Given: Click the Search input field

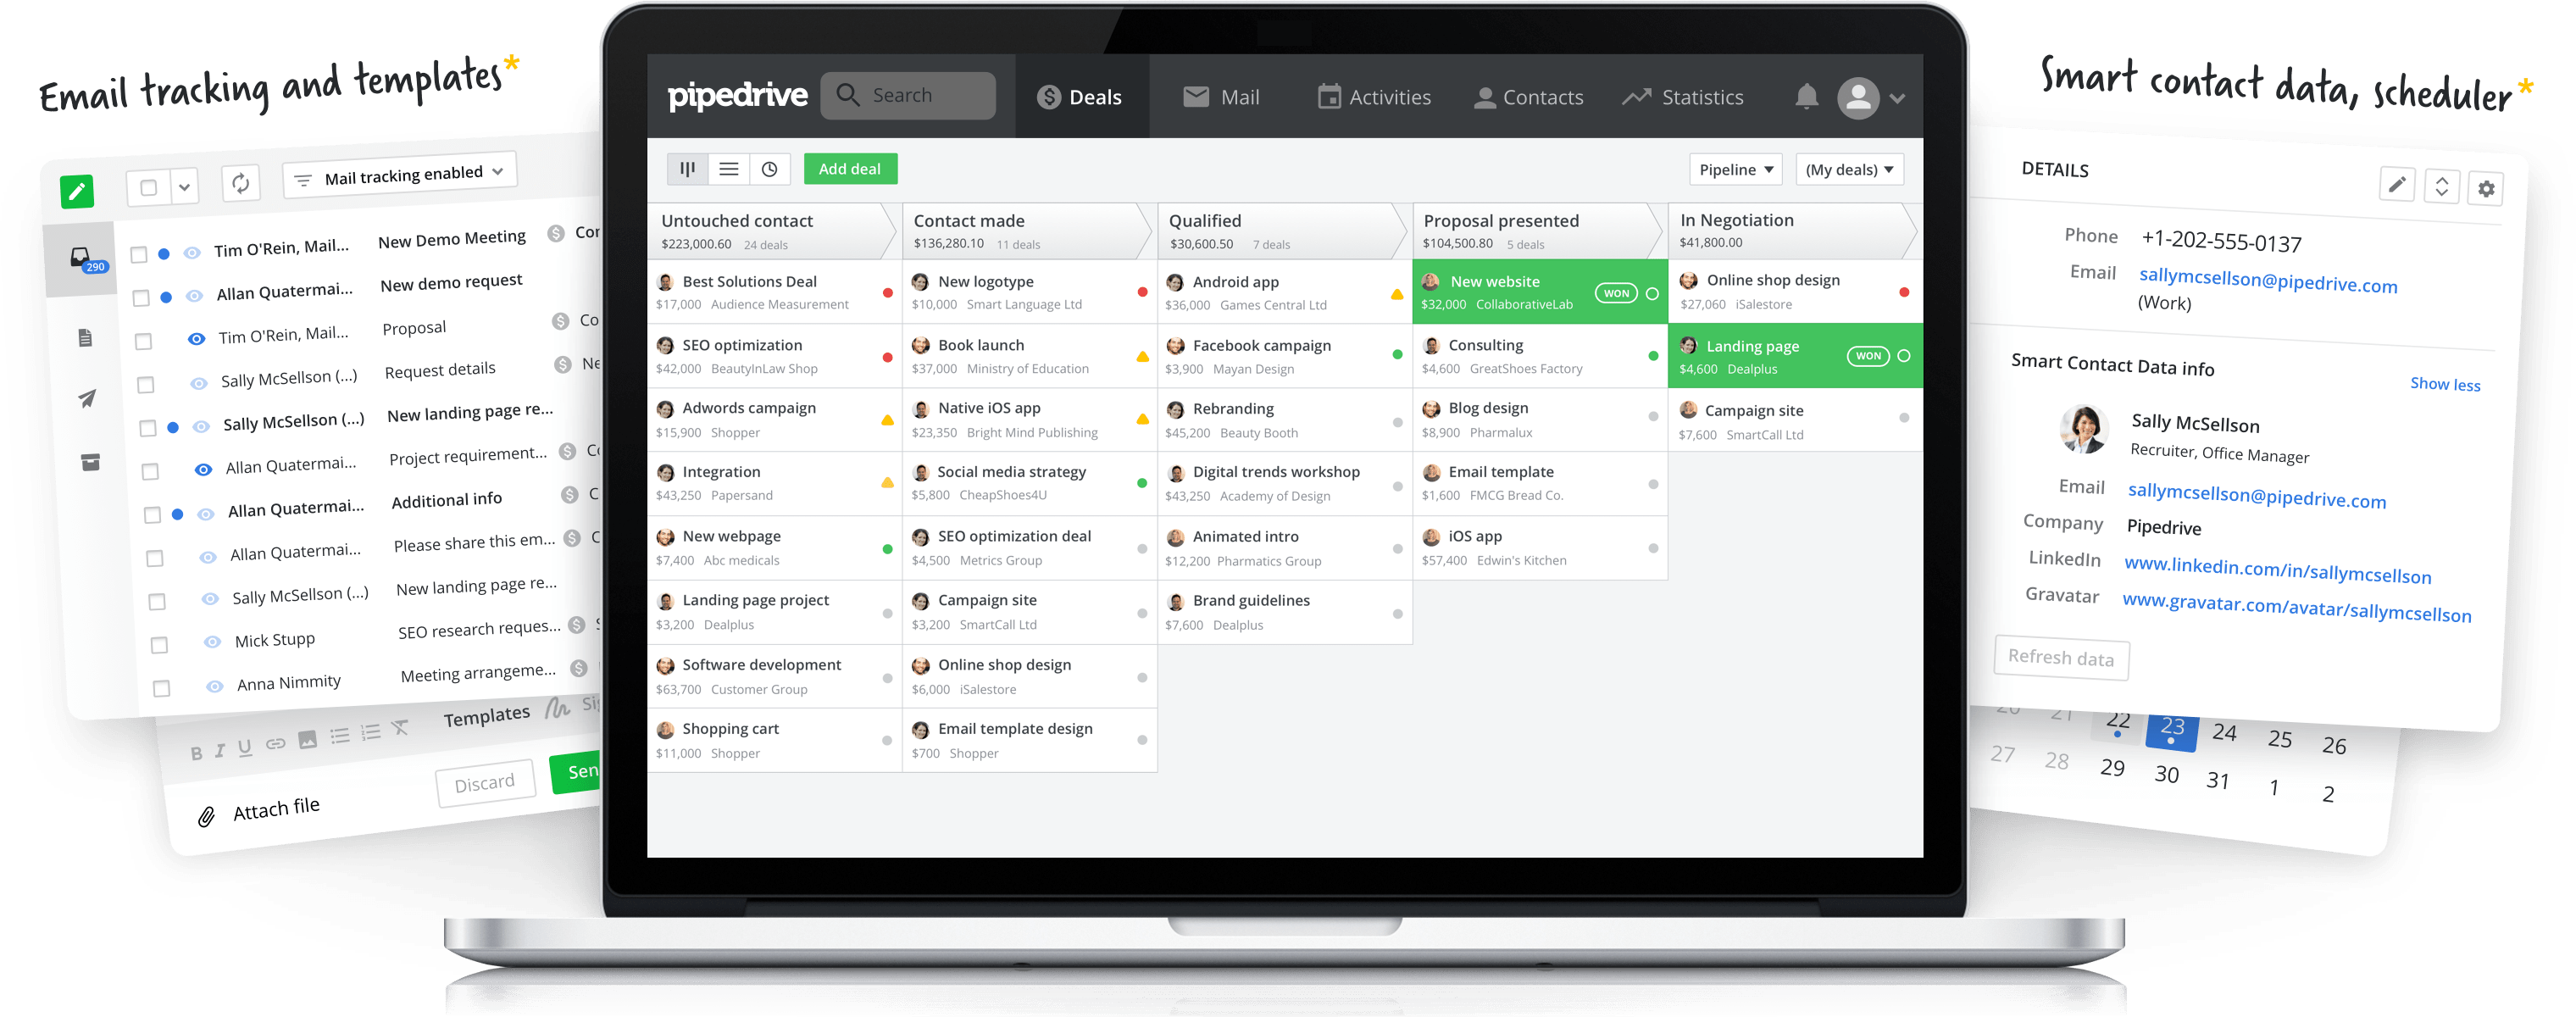Looking at the screenshot, I should tap(908, 95).
